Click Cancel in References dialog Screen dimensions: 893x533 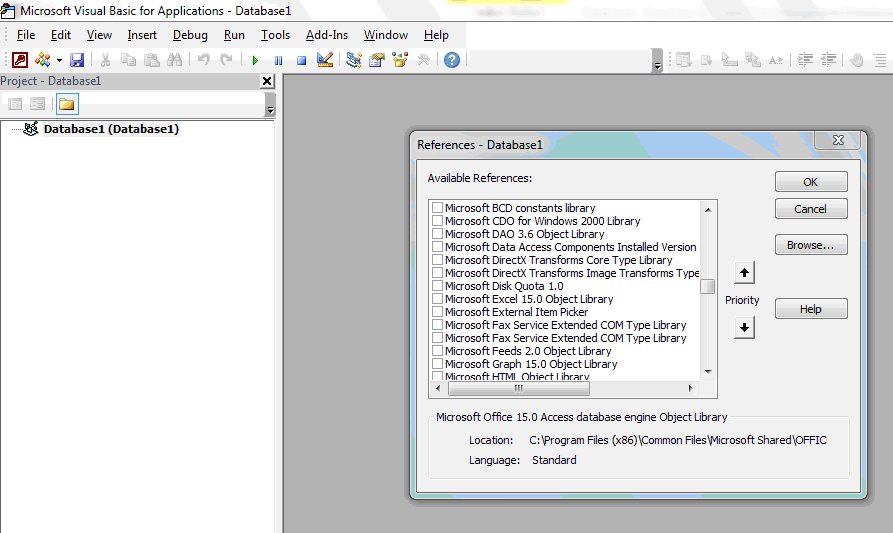811,209
